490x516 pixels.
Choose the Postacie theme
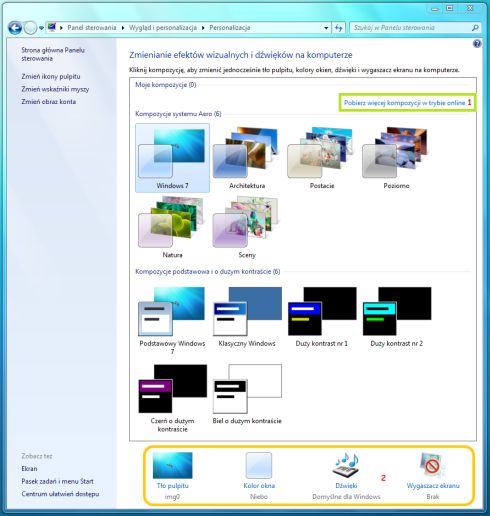coord(322,158)
